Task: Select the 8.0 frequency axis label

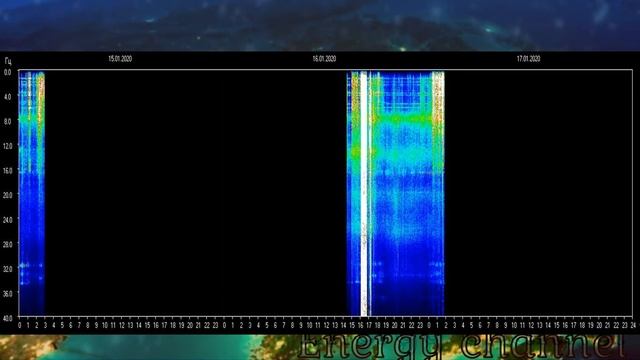Action: click(x=7, y=121)
